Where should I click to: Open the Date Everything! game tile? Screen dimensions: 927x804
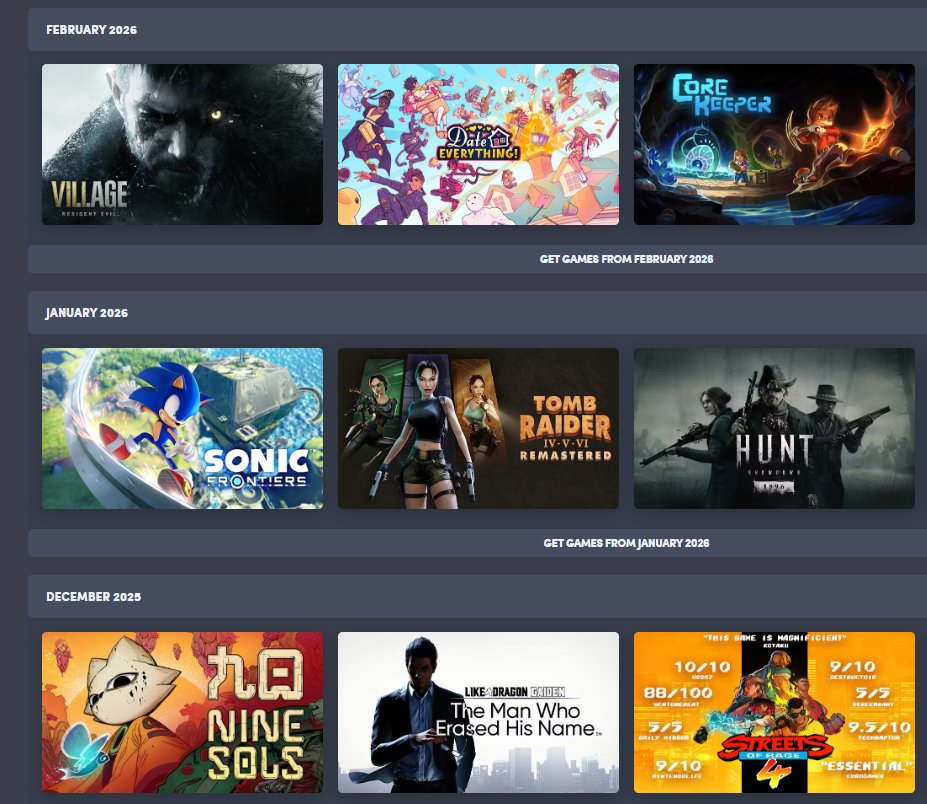[x=478, y=144]
